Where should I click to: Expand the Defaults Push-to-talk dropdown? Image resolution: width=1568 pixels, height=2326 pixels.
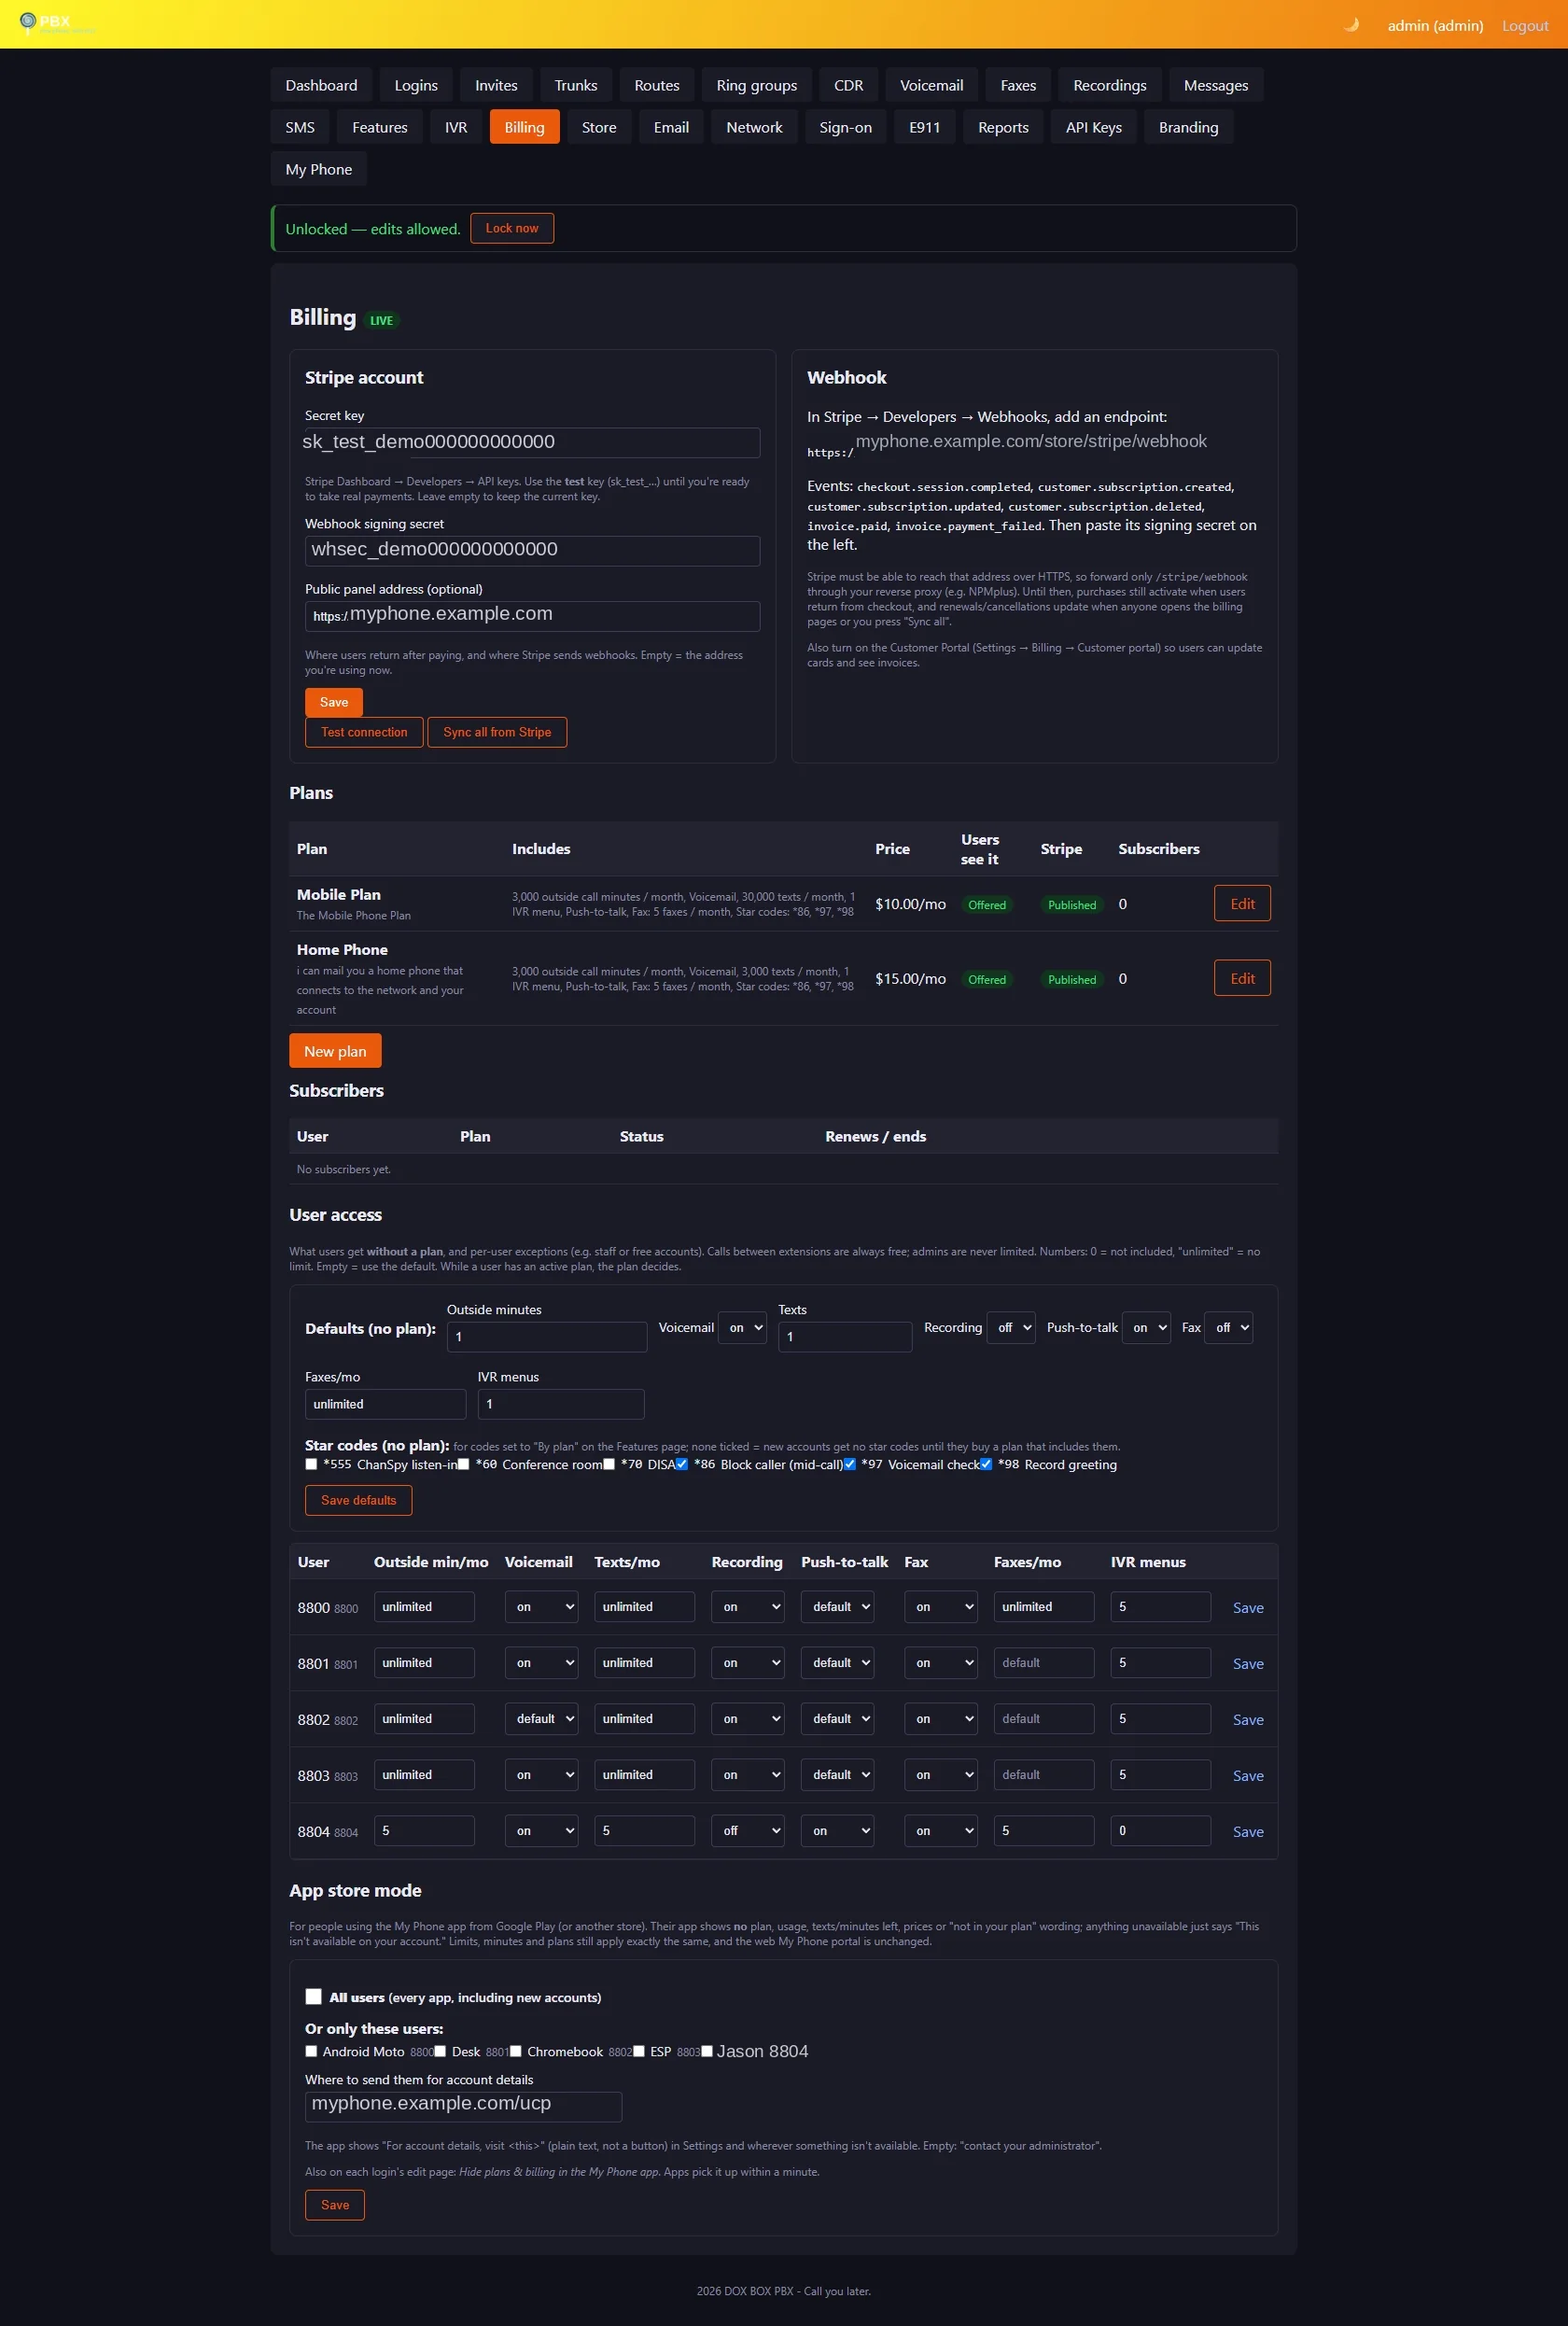[1146, 1328]
